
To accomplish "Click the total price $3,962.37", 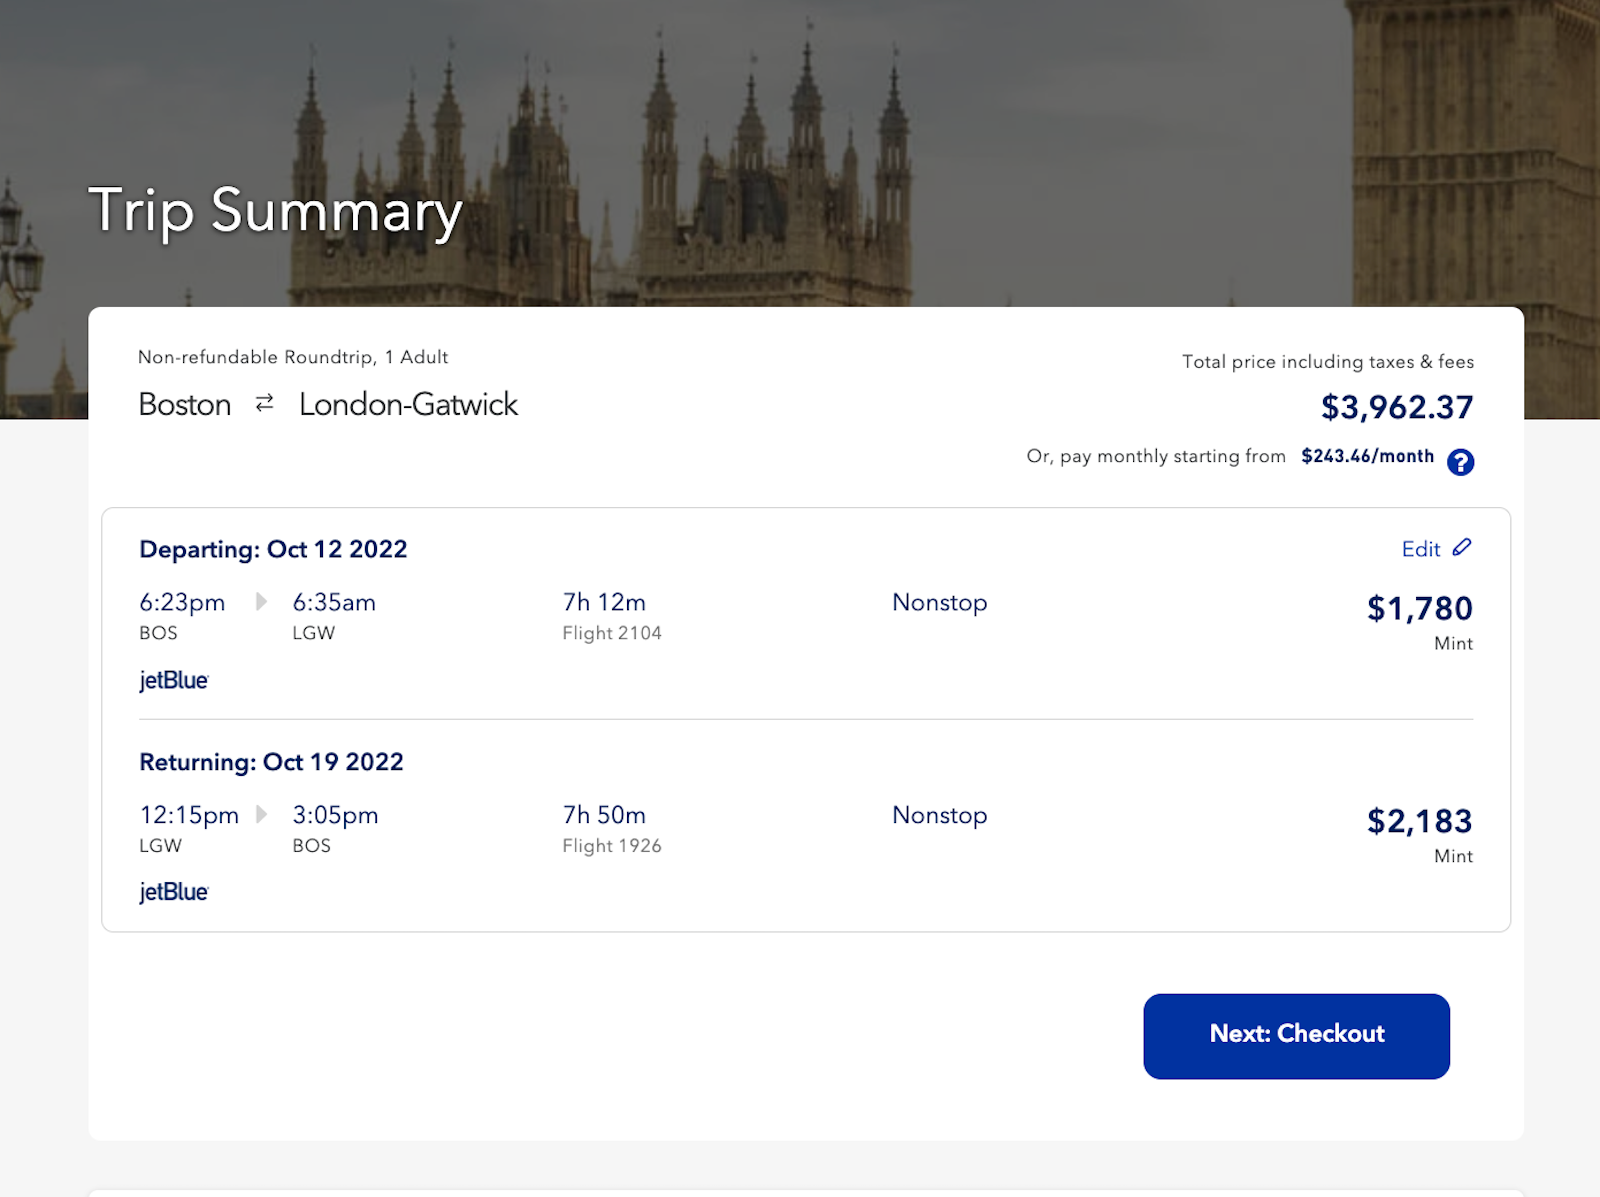I will (1396, 407).
